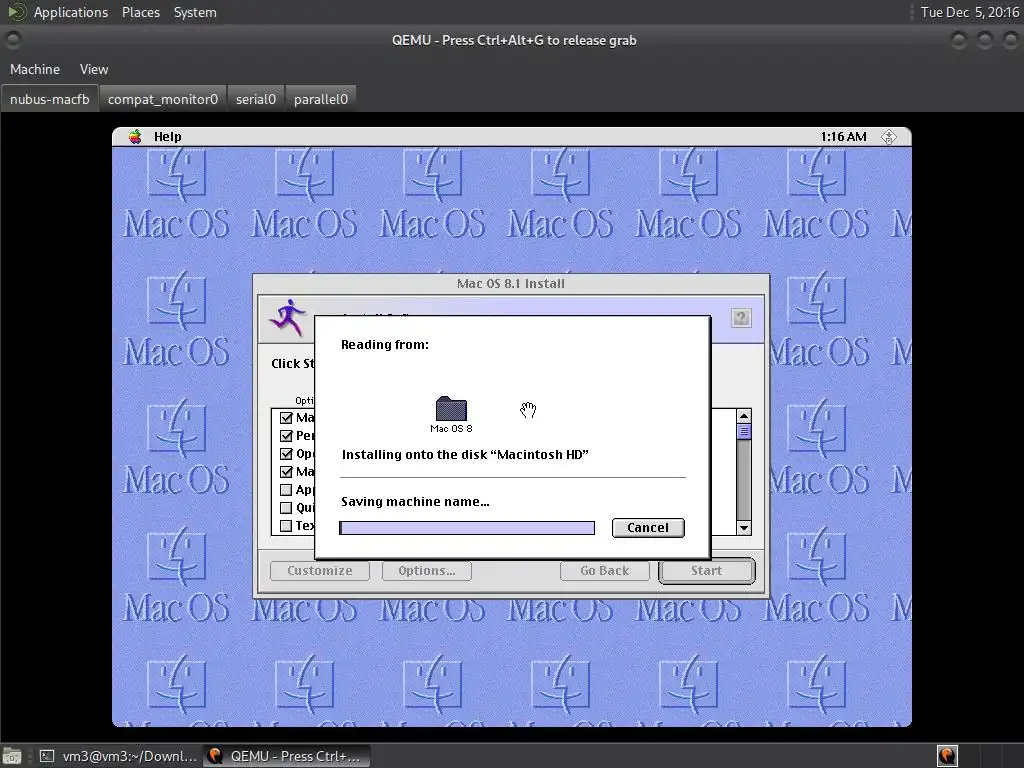1024x768 pixels.
Task: Switch to the parallel0 tab
Action: click(x=321, y=99)
